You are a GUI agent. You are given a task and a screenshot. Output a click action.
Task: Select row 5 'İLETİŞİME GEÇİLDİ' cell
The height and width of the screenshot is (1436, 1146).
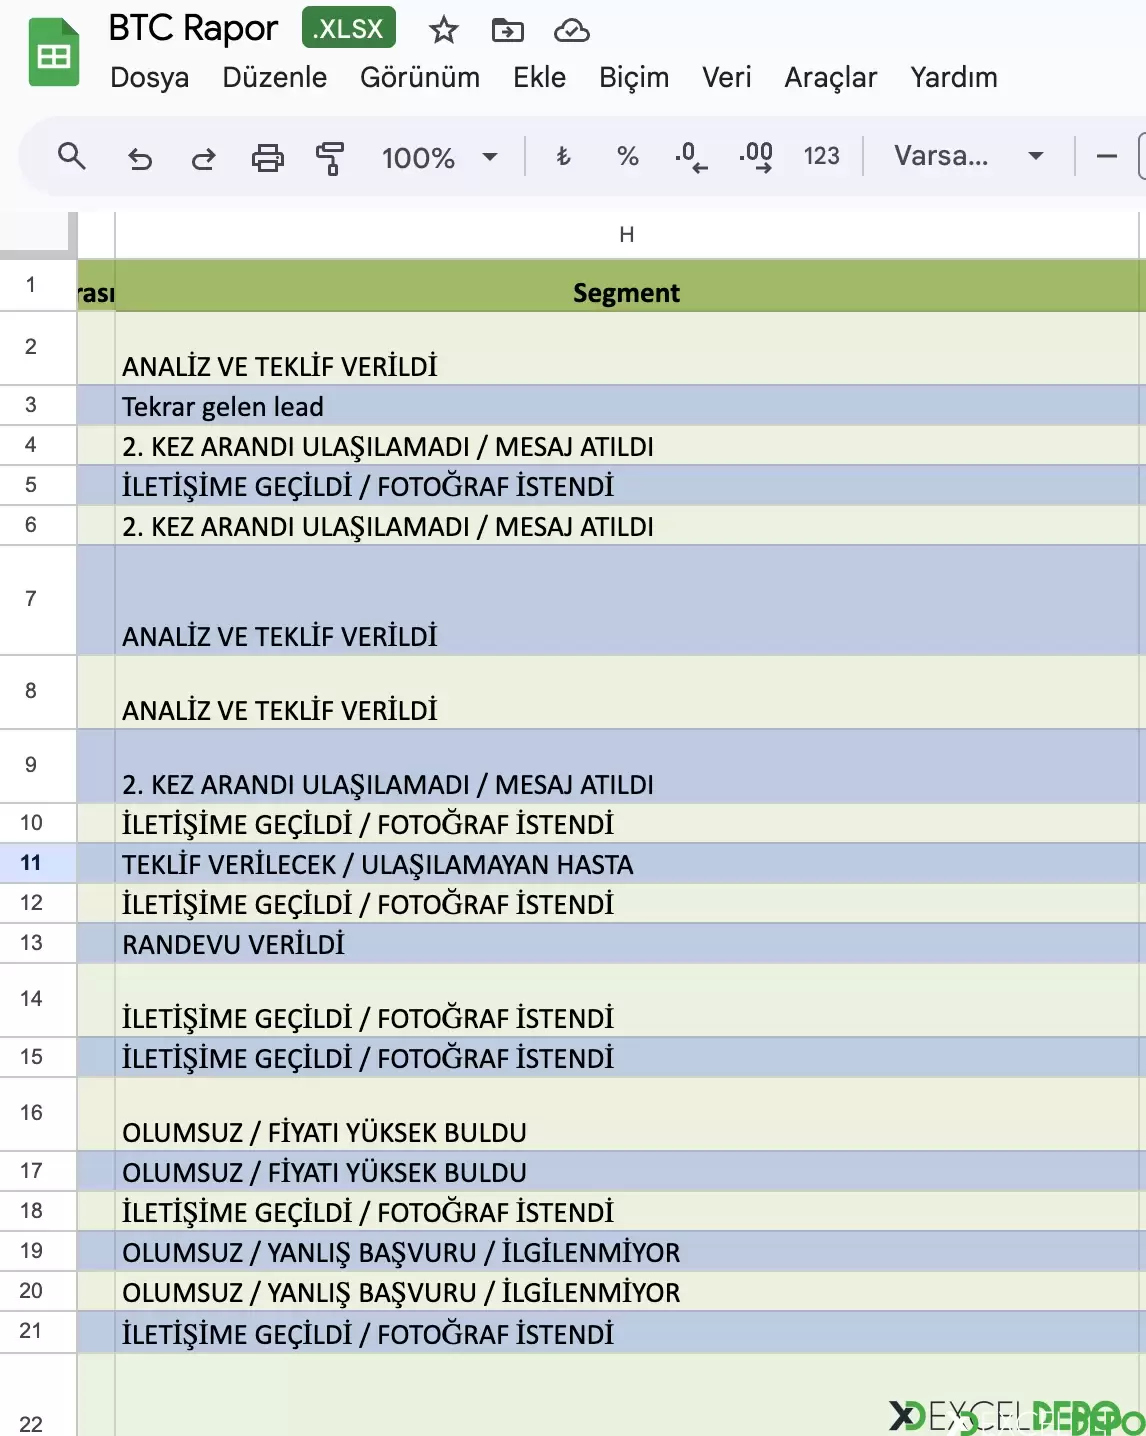pyautogui.click(x=627, y=486)
